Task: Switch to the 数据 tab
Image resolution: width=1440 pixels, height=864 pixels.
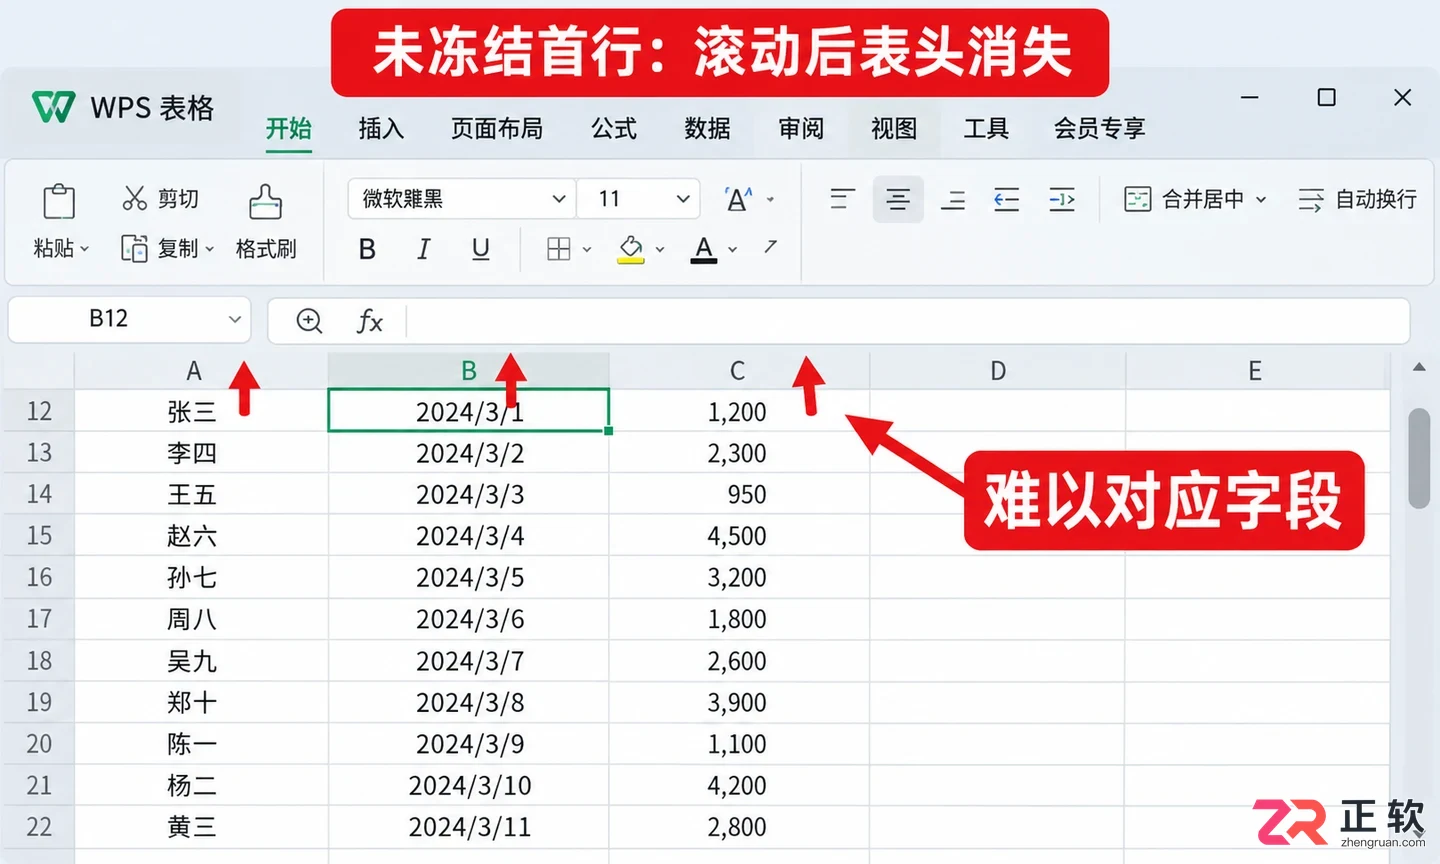Action: click(x=707, y=128)
